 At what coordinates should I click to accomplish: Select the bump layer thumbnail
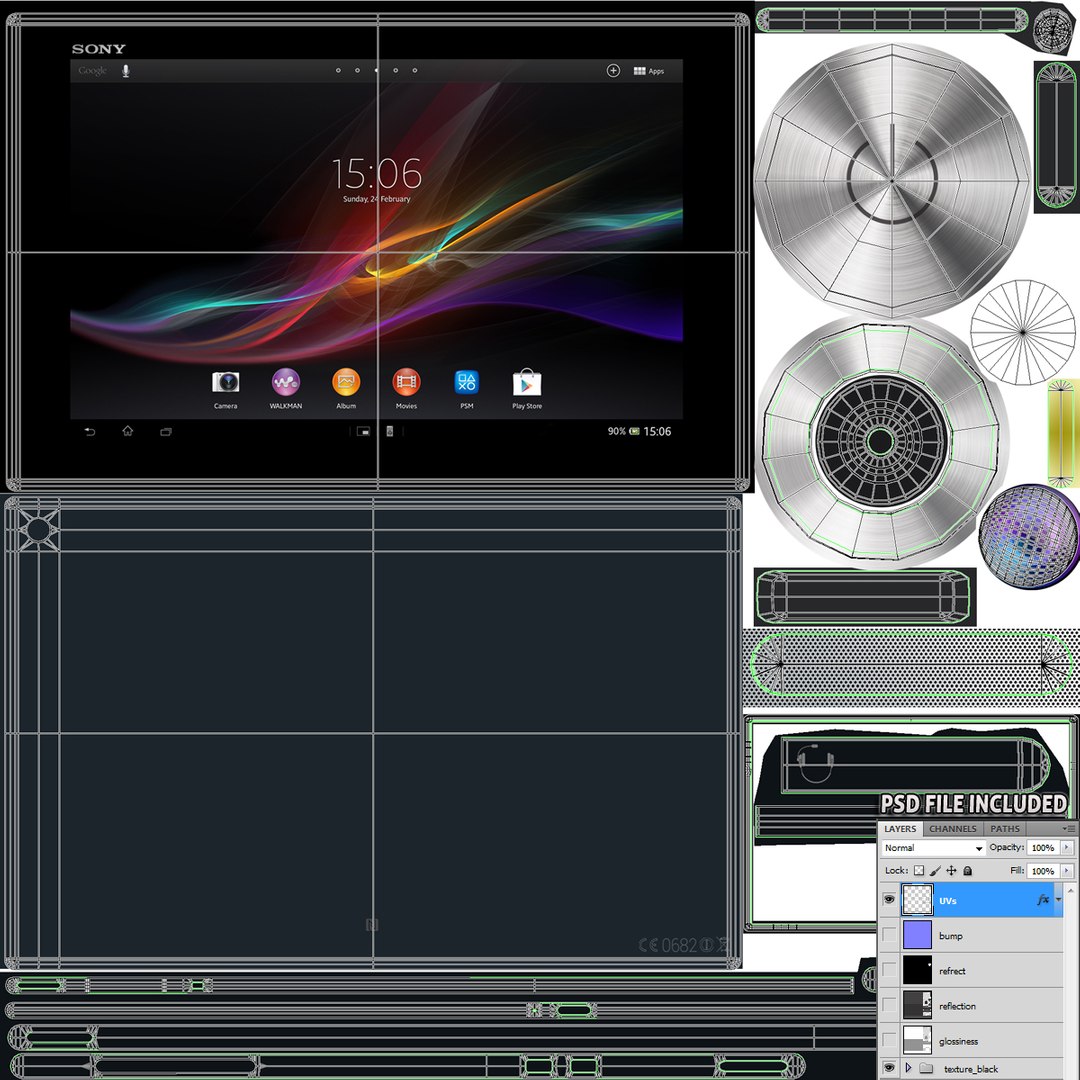[x=917, y=935]
